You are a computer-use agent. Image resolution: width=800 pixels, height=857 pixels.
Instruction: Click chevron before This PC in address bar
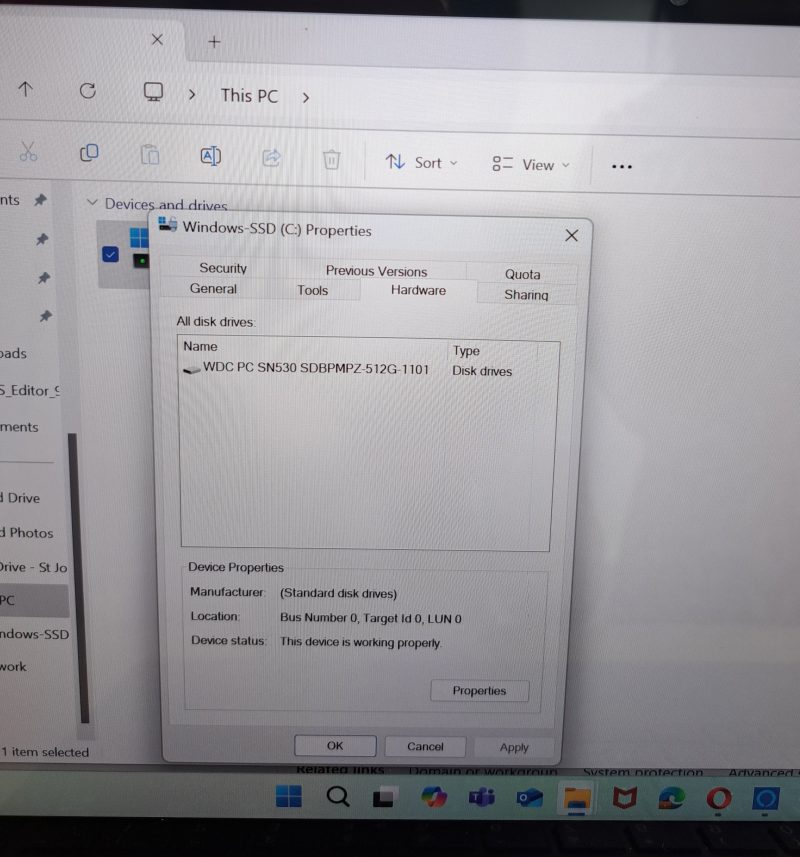192,95
